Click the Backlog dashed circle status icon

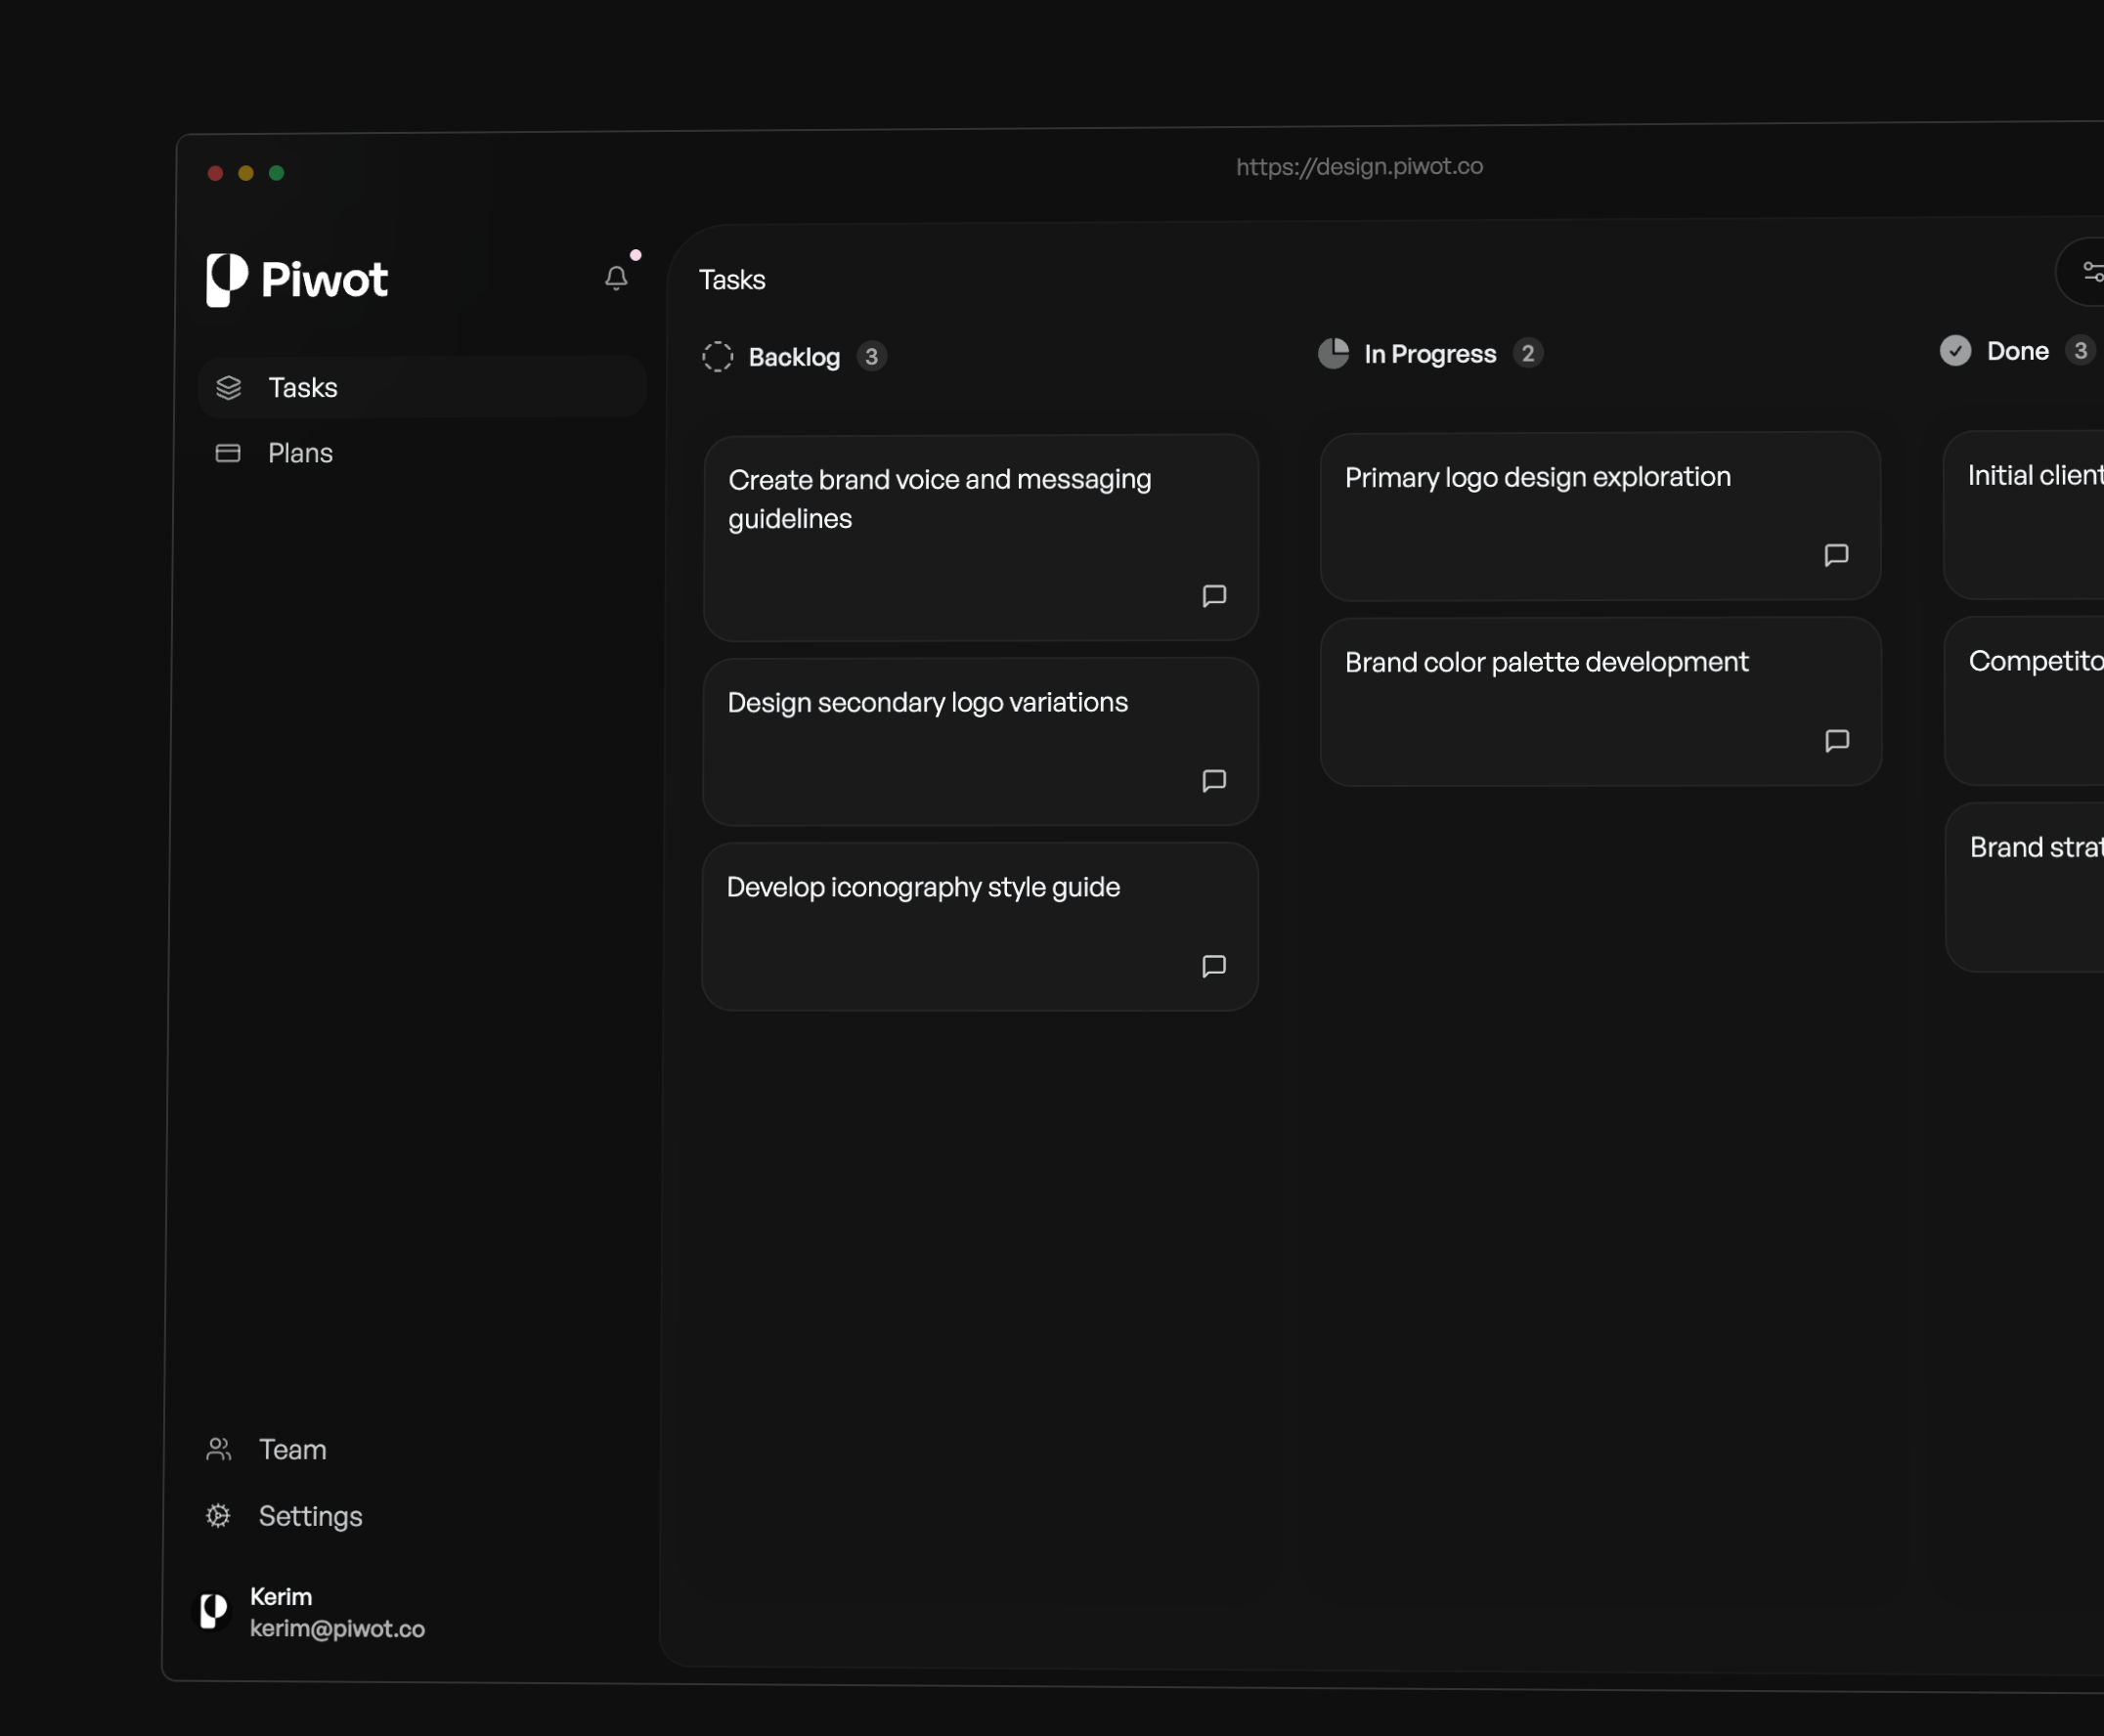click(x=718, y=357)
